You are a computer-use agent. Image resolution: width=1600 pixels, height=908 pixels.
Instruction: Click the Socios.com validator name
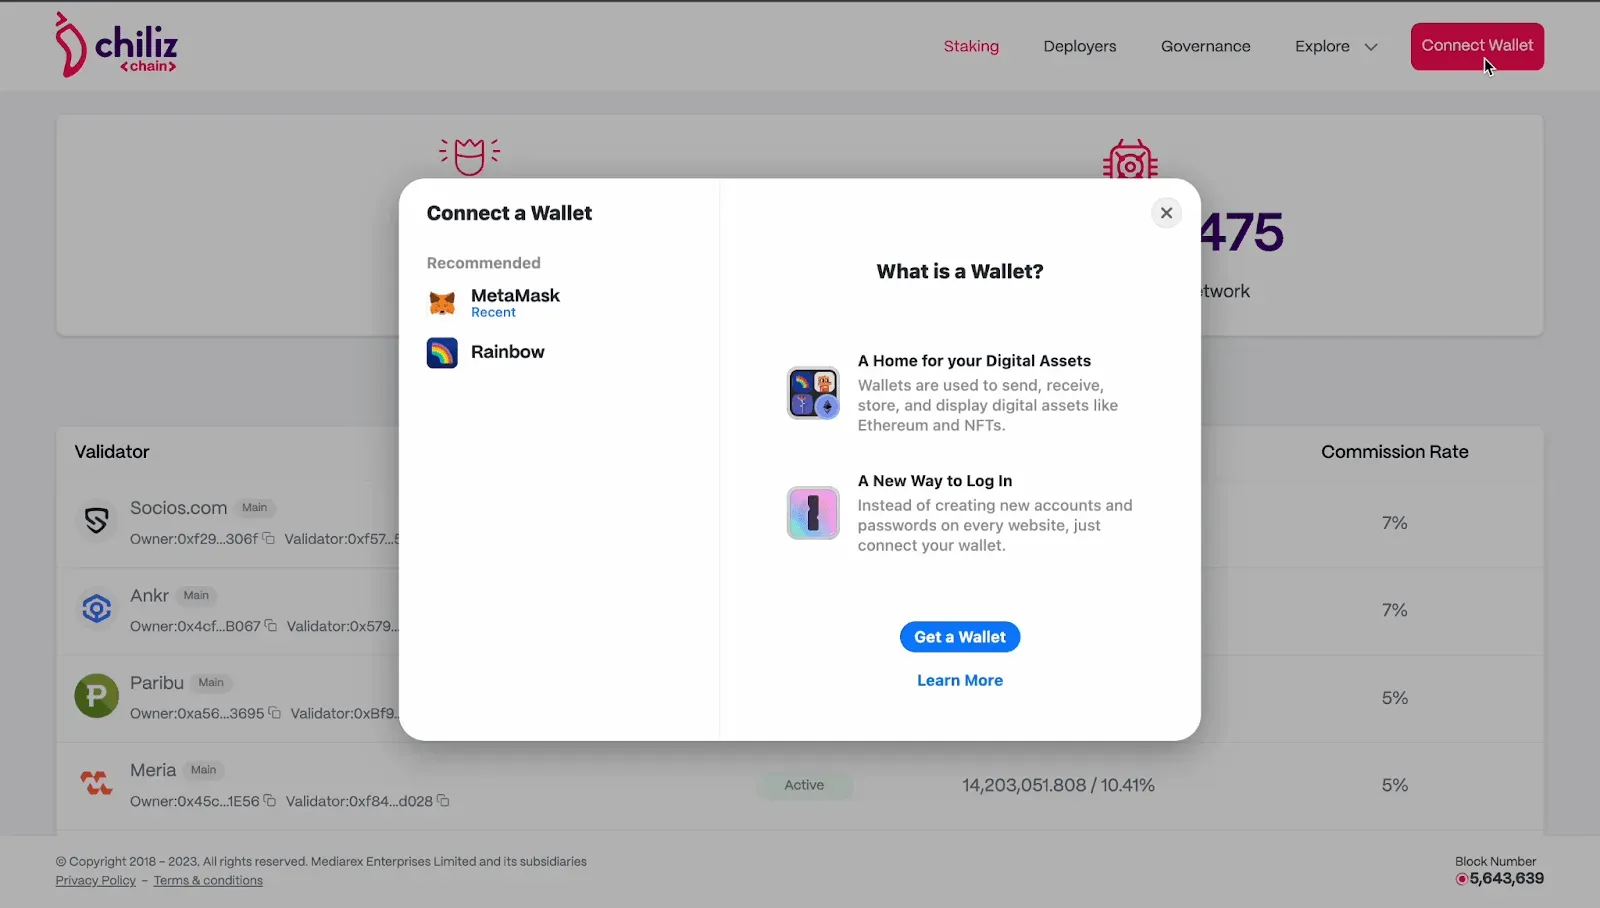[x=179, y=508]
